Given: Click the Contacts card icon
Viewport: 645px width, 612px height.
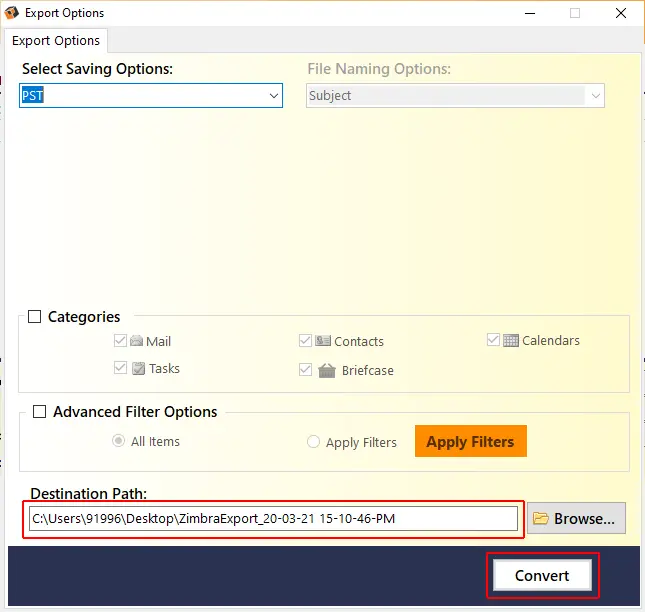Looking at the screenshot, I should coord(323,341).
